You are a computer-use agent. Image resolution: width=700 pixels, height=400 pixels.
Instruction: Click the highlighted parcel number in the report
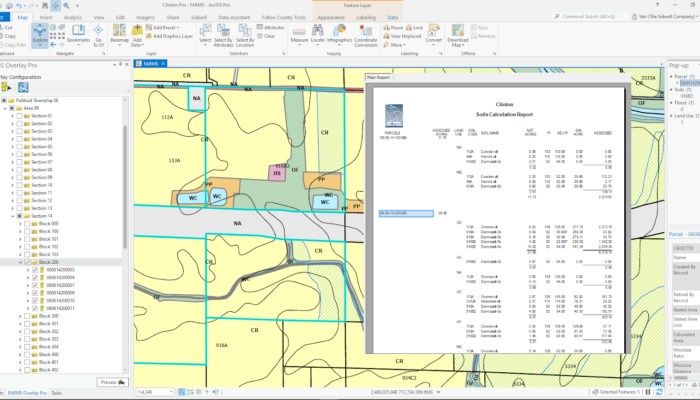point(406,213)
